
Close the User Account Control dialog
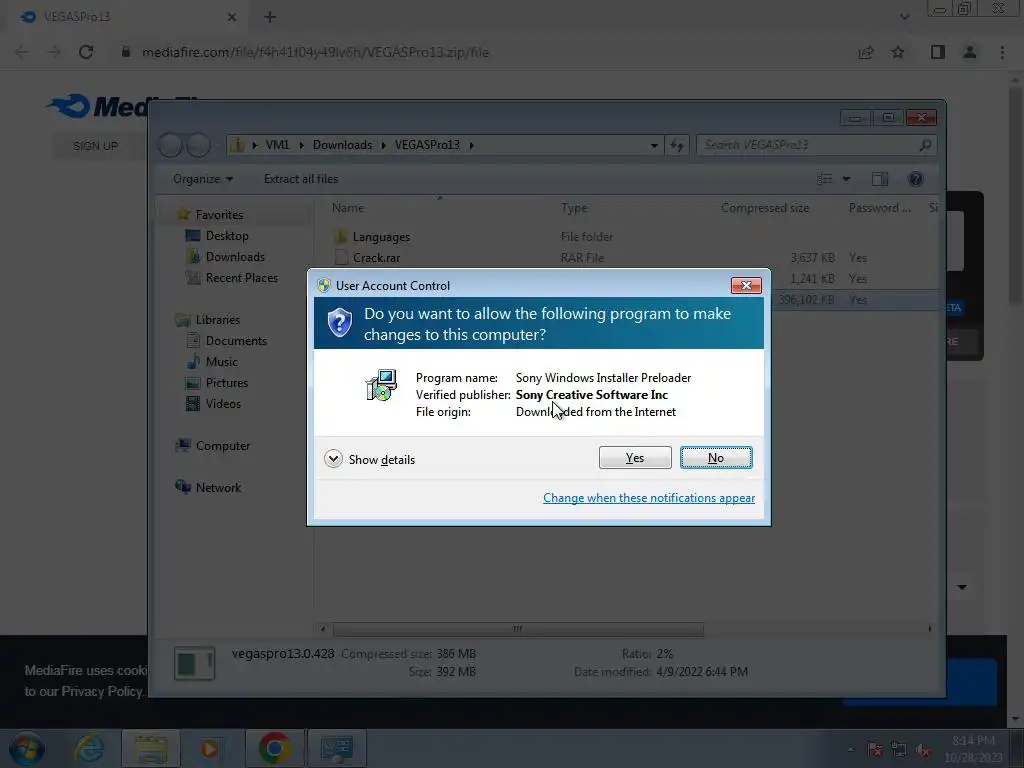[x=746, y=285]
